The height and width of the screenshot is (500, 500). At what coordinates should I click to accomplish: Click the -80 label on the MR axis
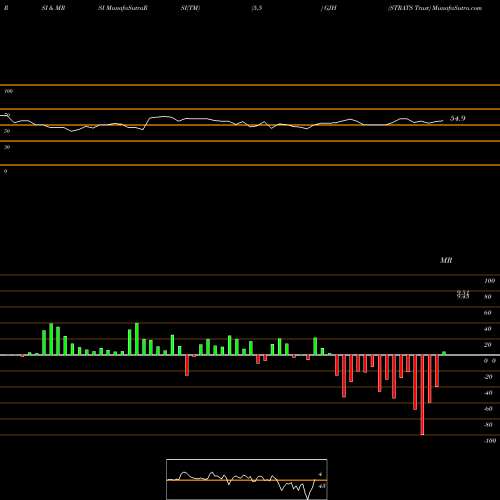[488, 425]
